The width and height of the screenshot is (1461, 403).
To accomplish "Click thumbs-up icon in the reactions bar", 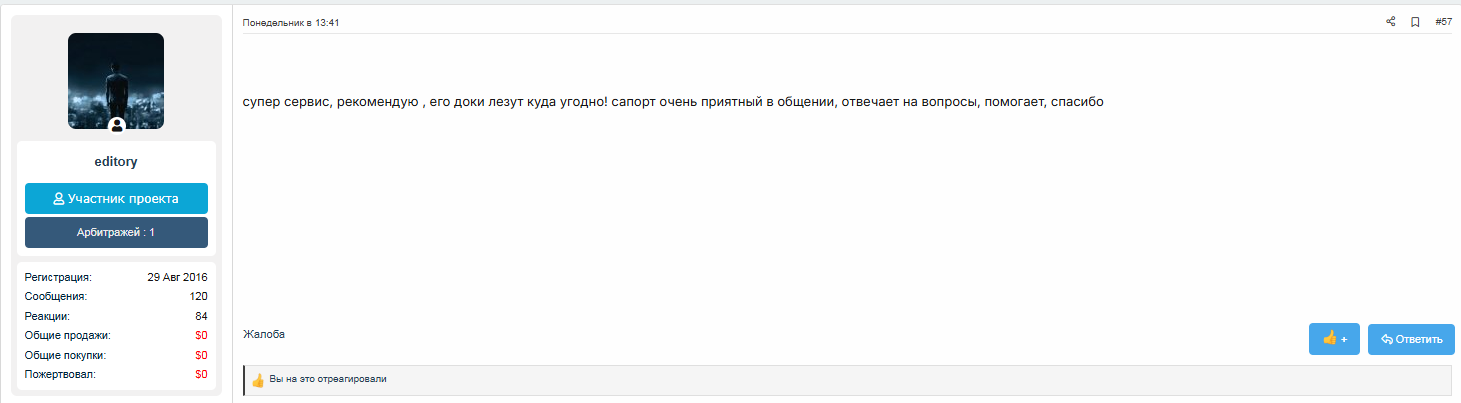I will coord(258,380).
